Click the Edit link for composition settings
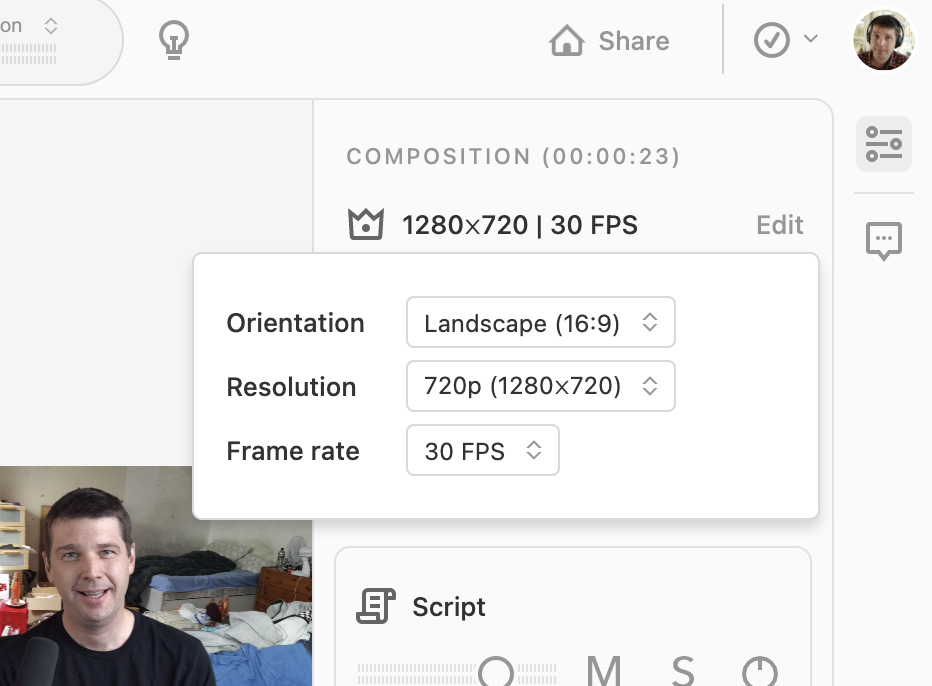The image size is (932, 686). pyautogui.click(x=779, y=225)
